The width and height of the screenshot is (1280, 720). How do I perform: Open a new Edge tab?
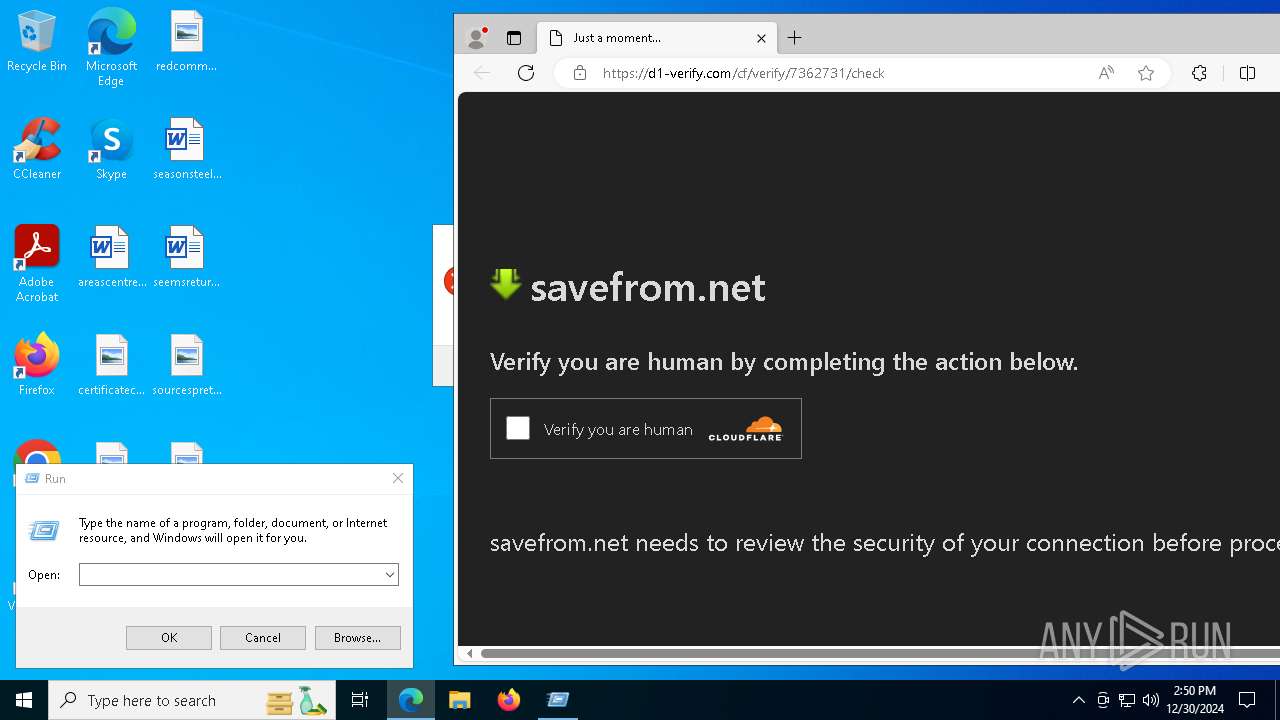[x=795, y=38]
